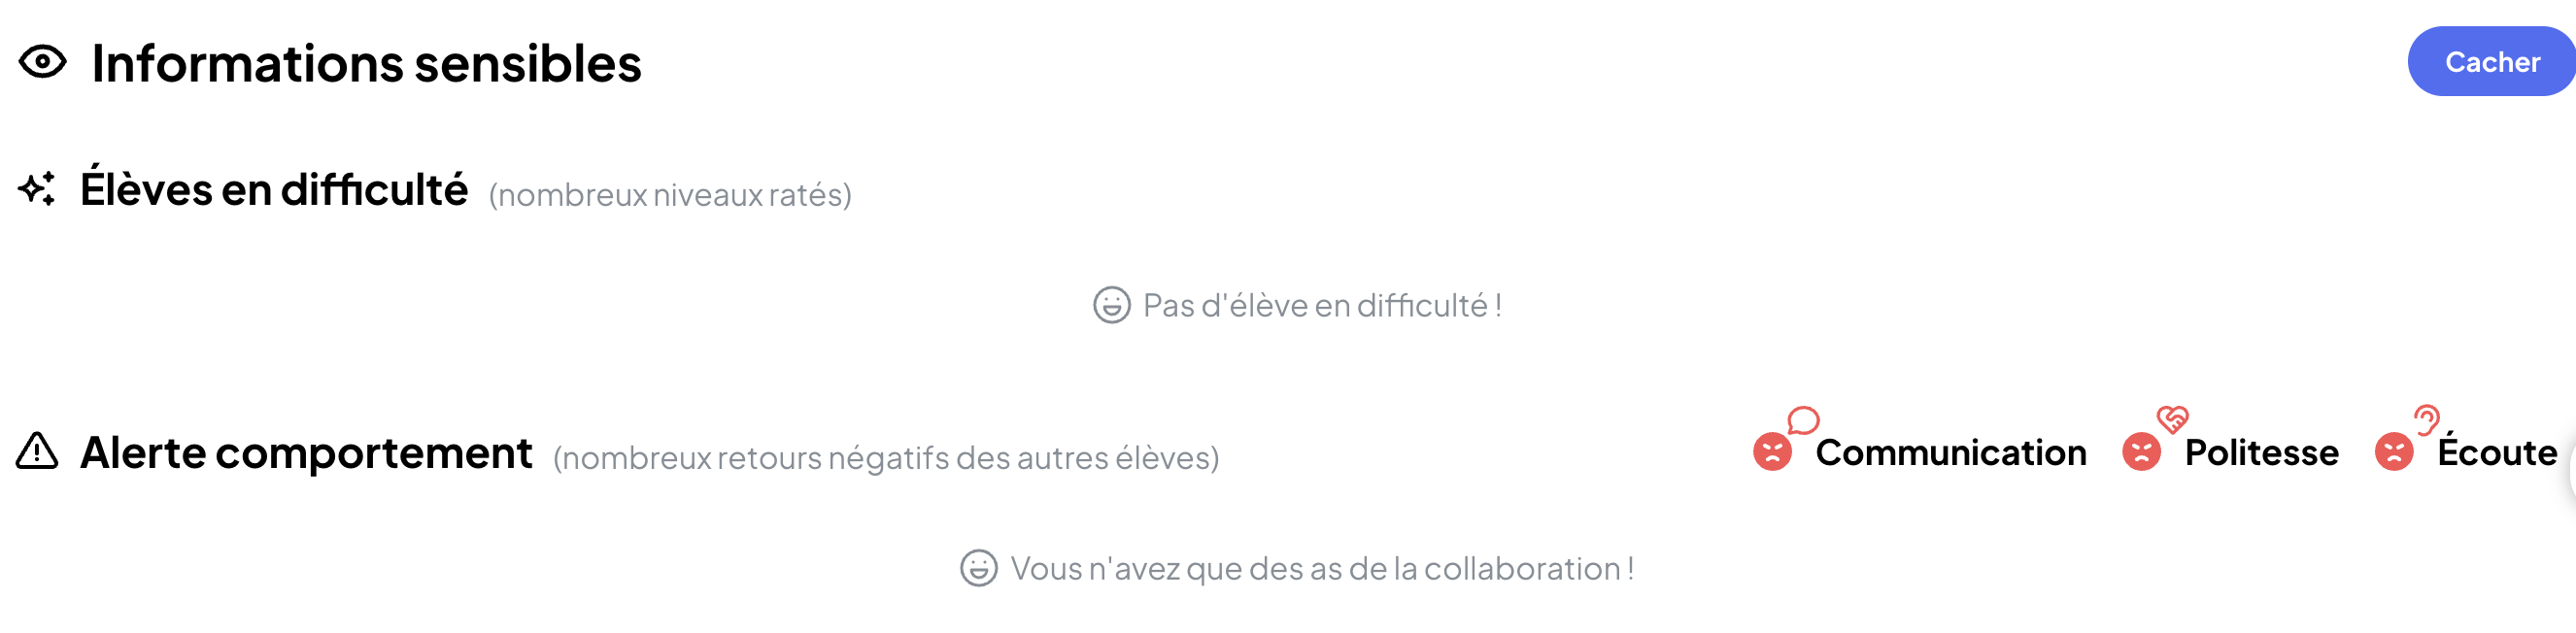
Task: Select the Politesse label
Action: (2261, 453)
